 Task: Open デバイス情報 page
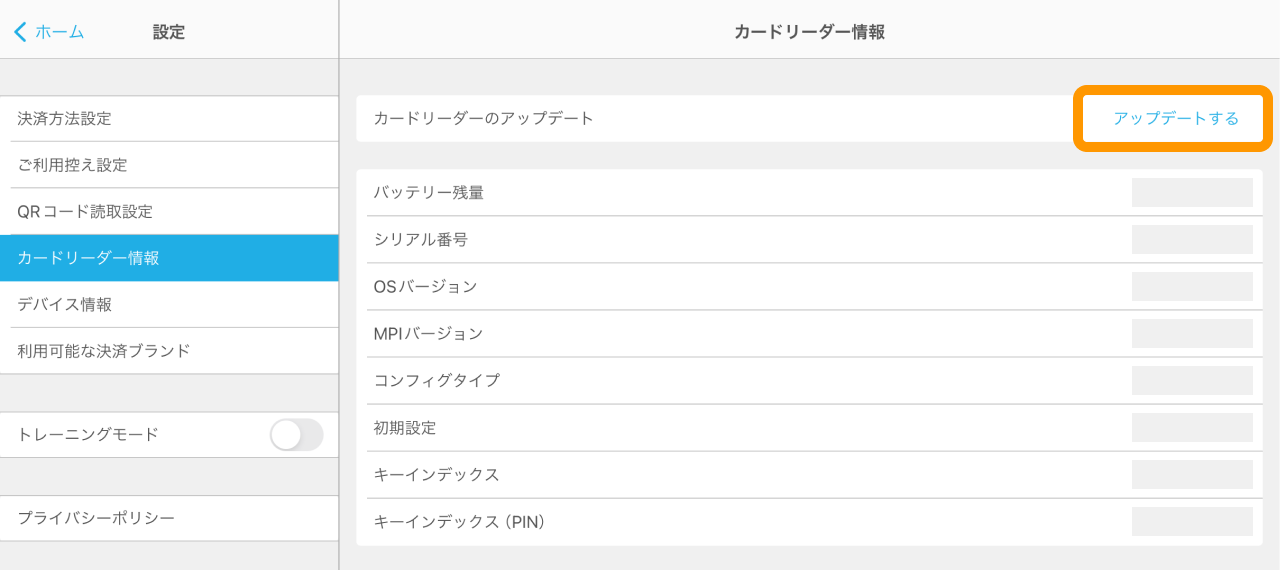tap(169, 305)
